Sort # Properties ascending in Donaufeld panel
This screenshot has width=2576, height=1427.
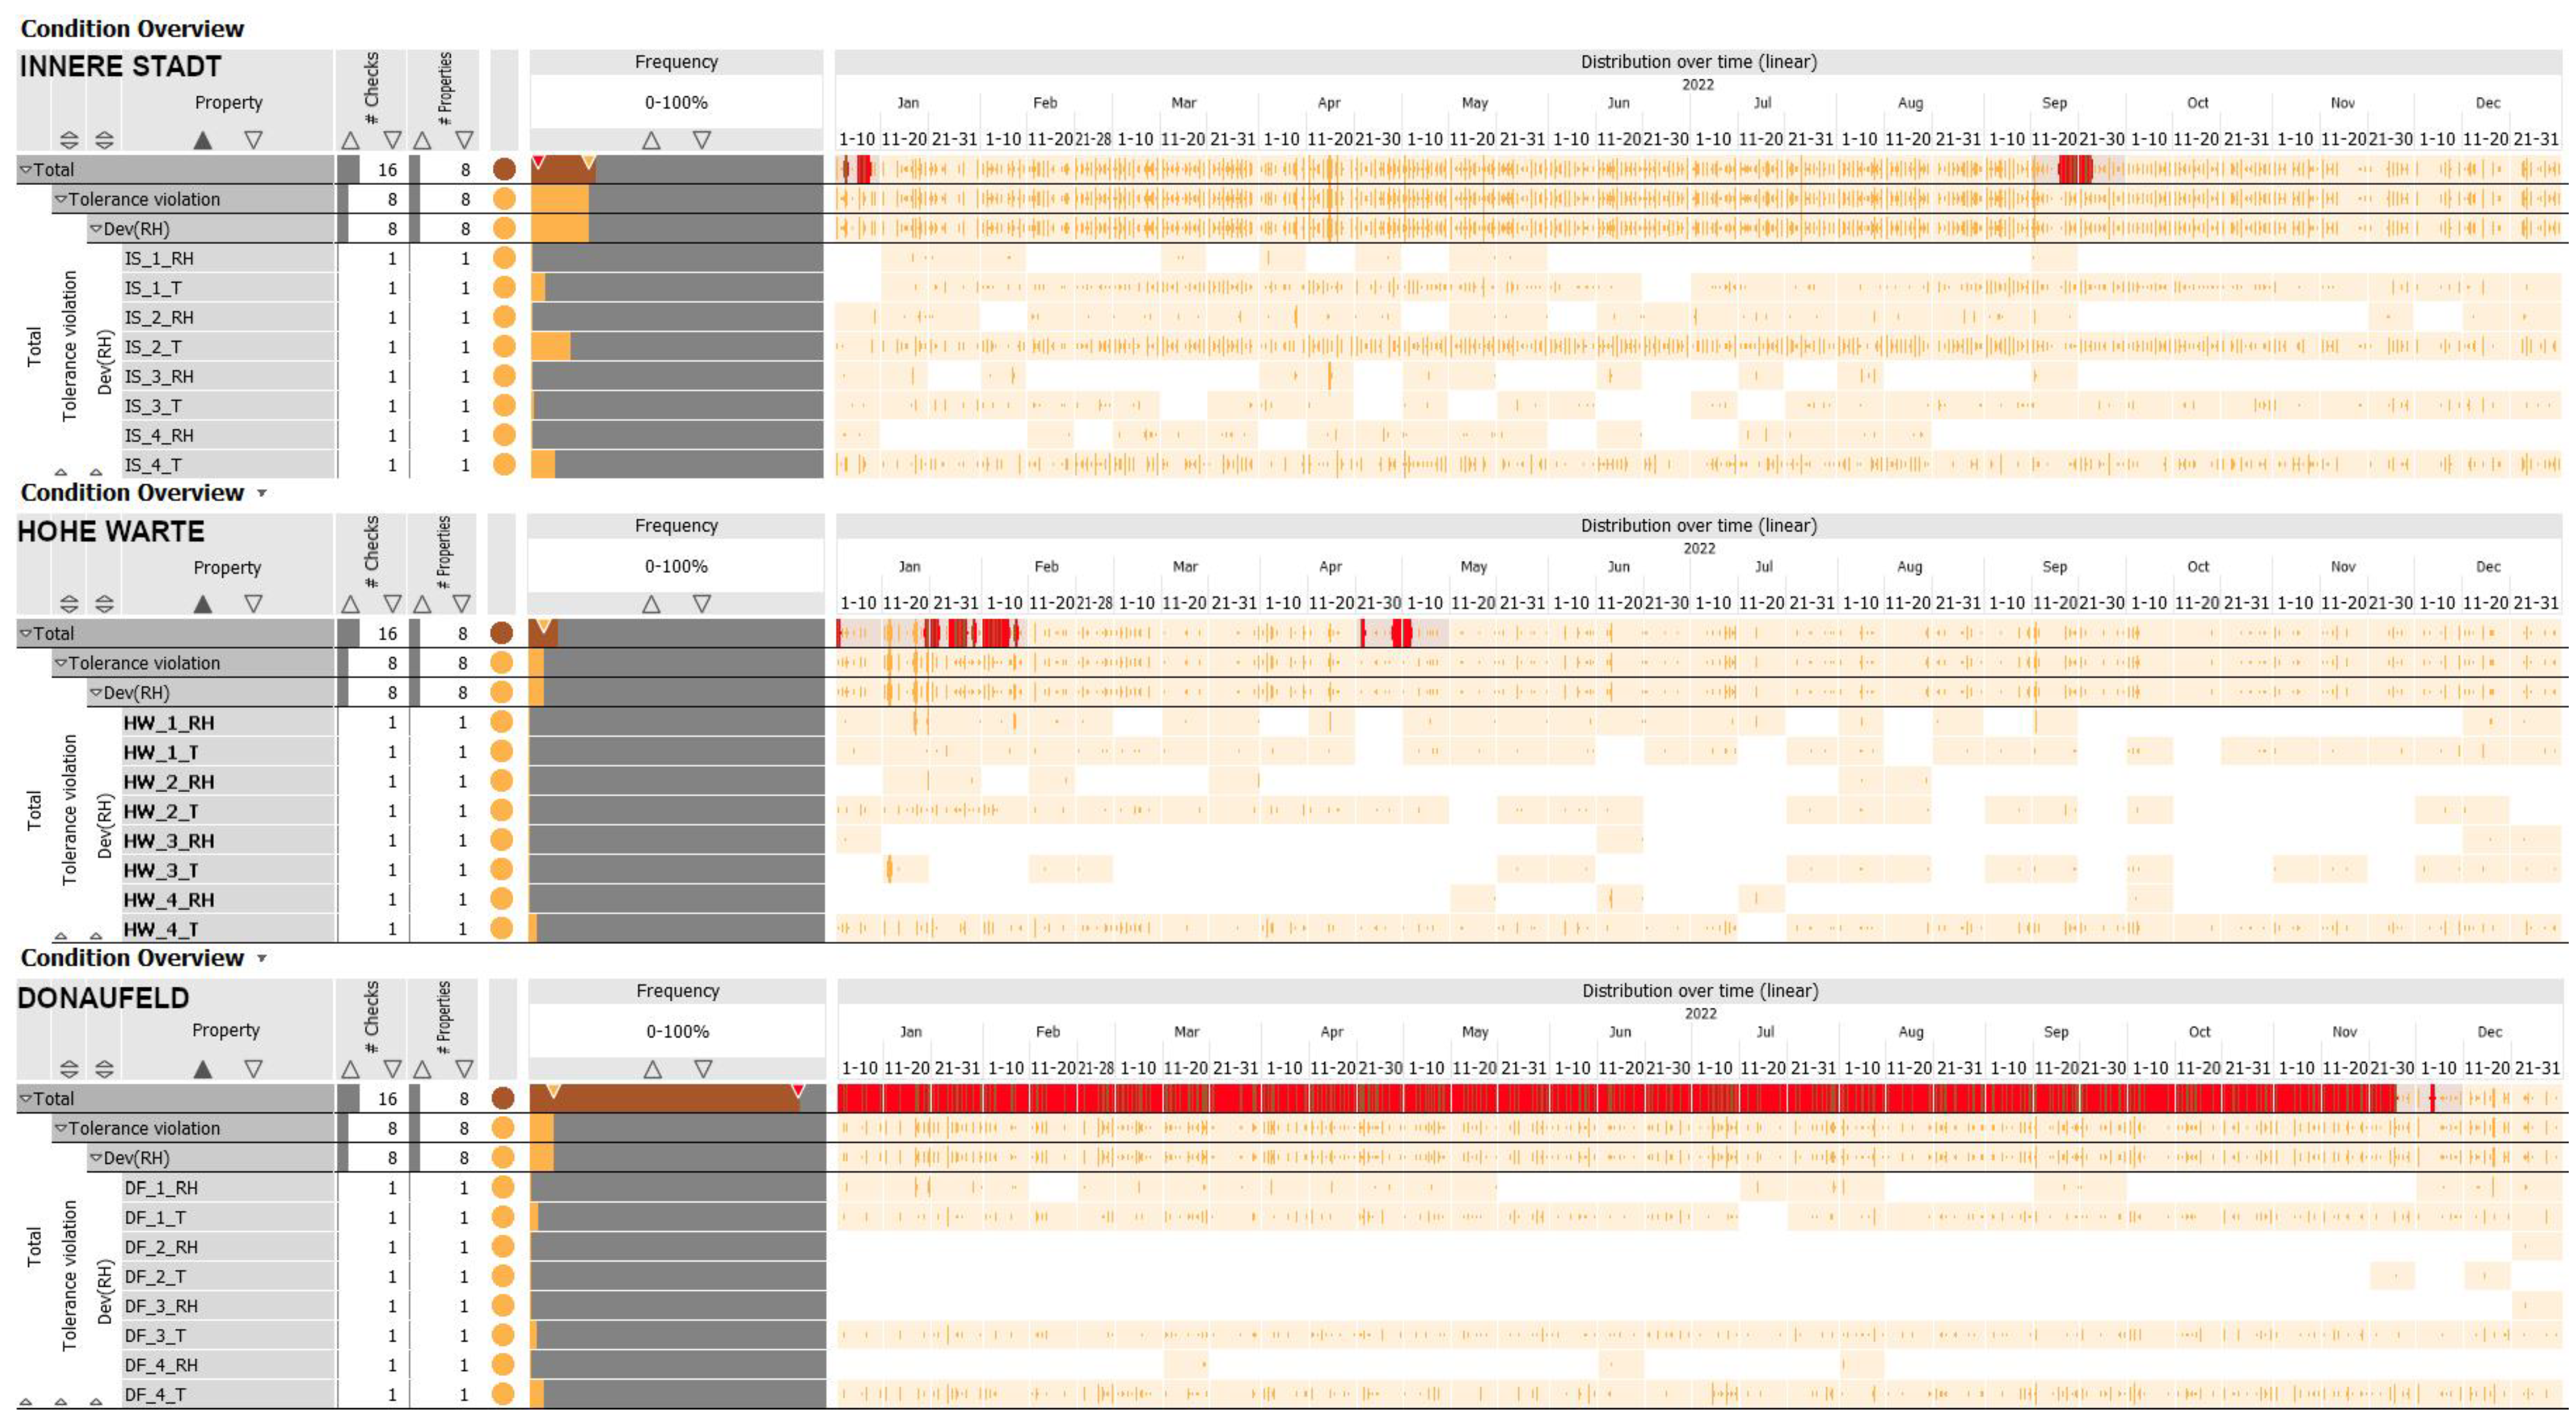(423, 1069)
